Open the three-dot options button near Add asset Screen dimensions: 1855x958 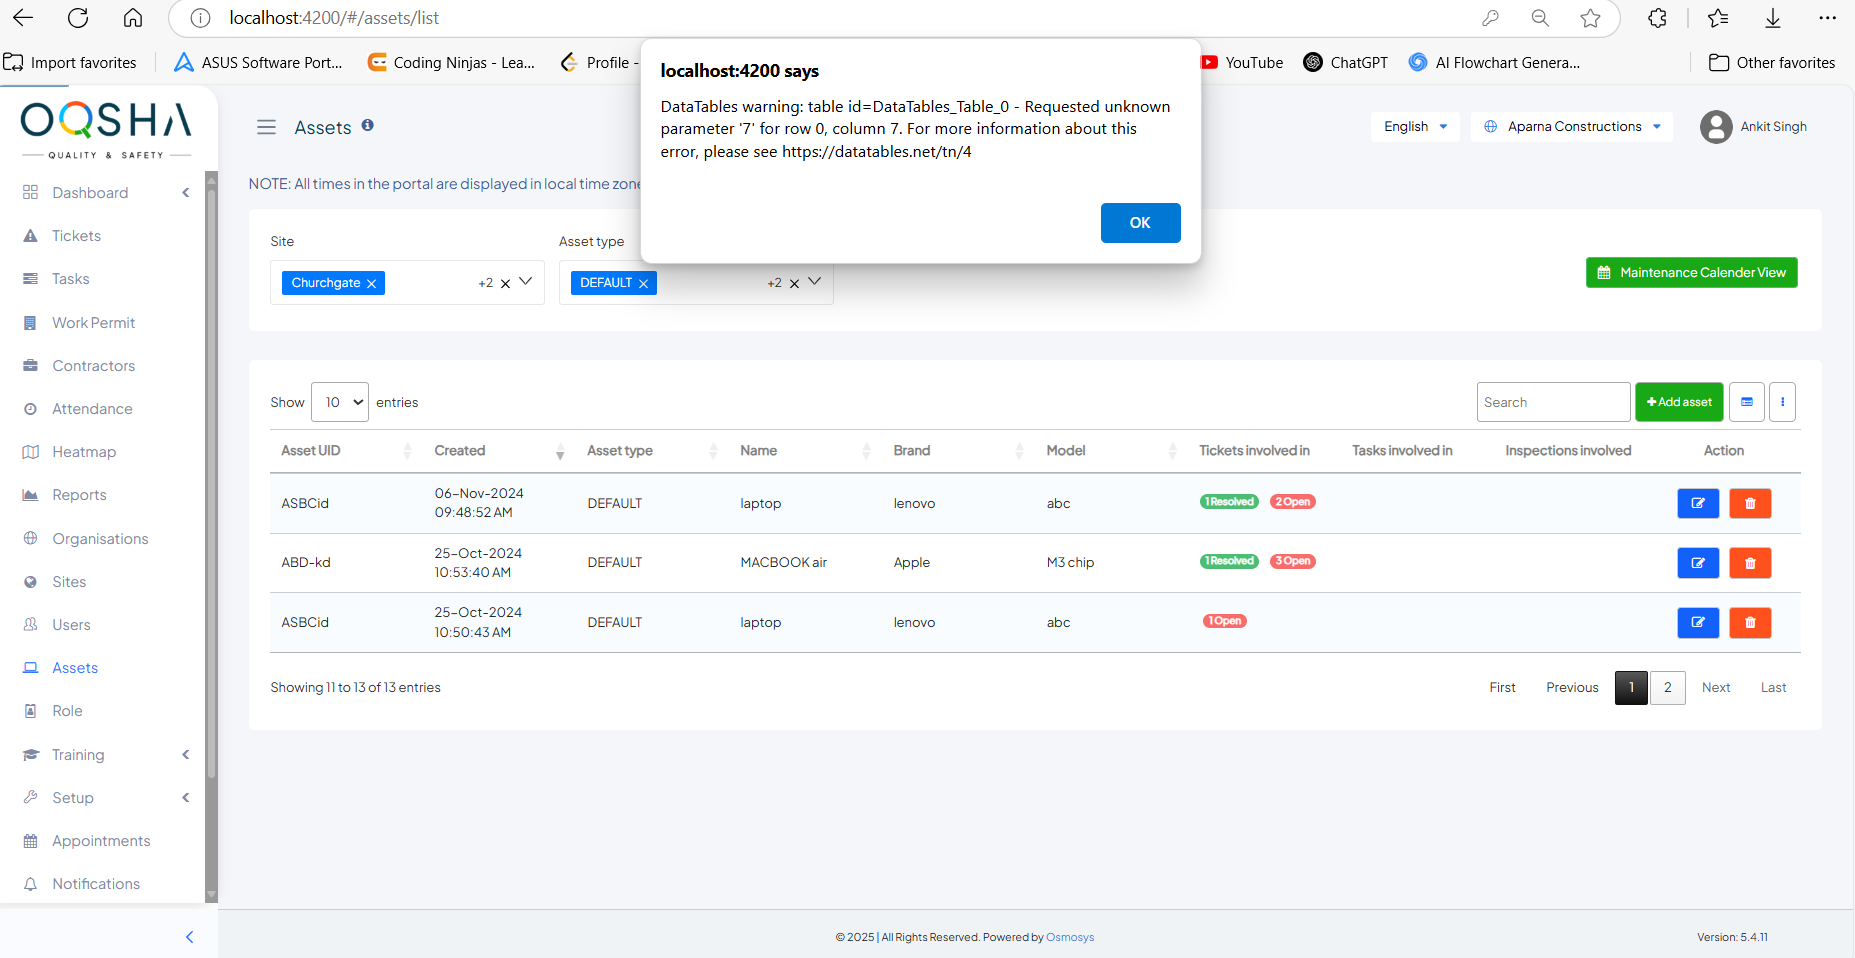(x=1782, y=402)
